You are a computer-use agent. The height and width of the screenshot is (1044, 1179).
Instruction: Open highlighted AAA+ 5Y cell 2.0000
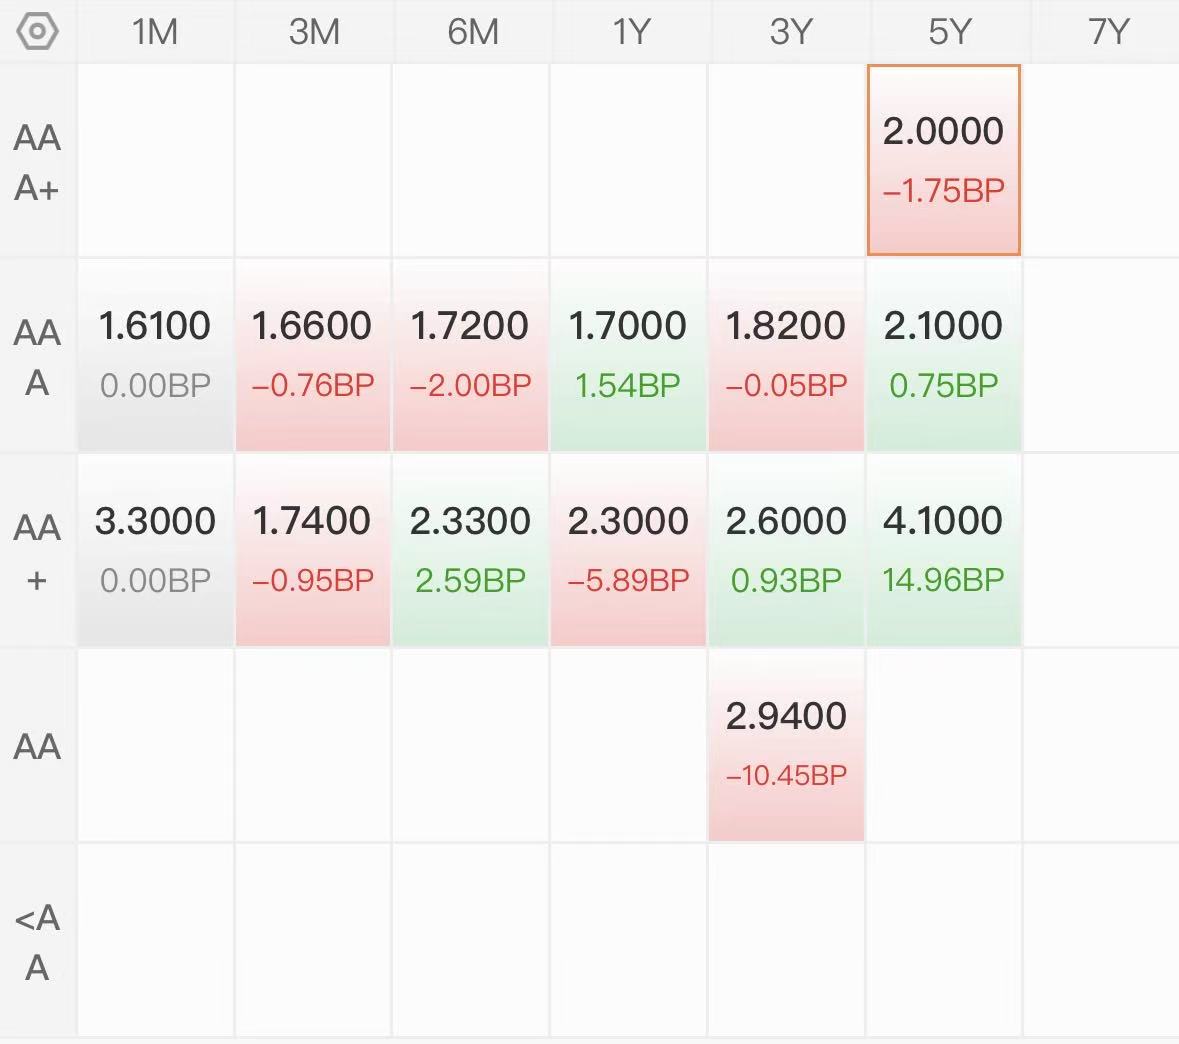click(x=944, y=160)
